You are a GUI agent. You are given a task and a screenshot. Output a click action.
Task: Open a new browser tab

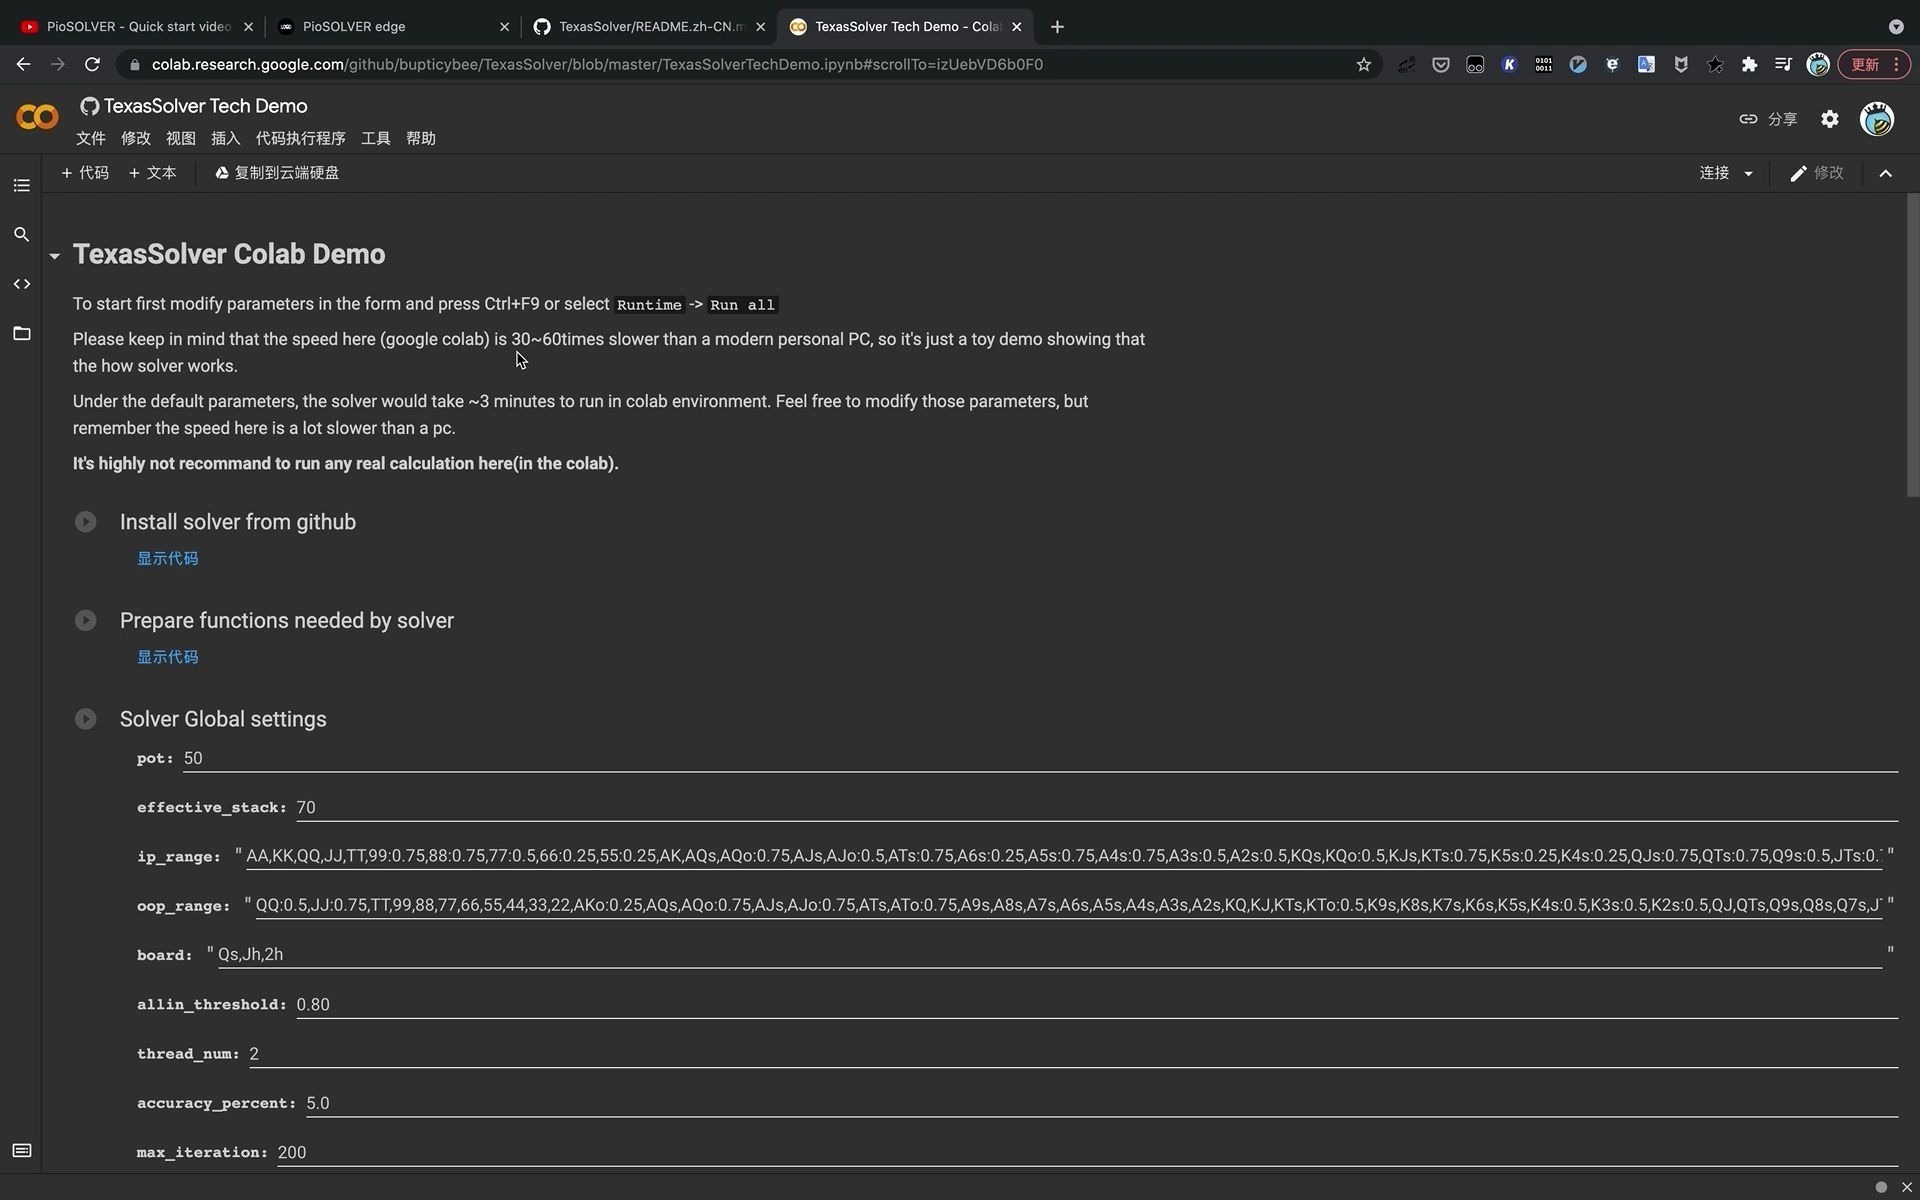(1057, 27)
